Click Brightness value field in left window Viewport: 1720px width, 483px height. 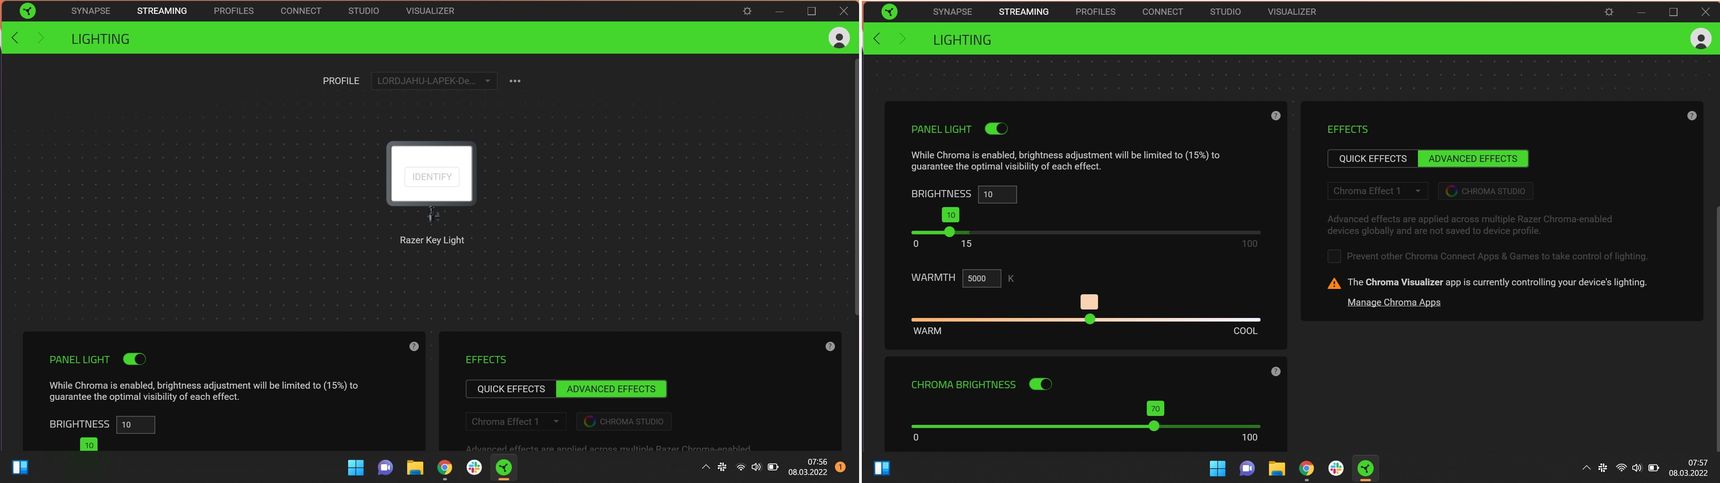tap(136, 425)
